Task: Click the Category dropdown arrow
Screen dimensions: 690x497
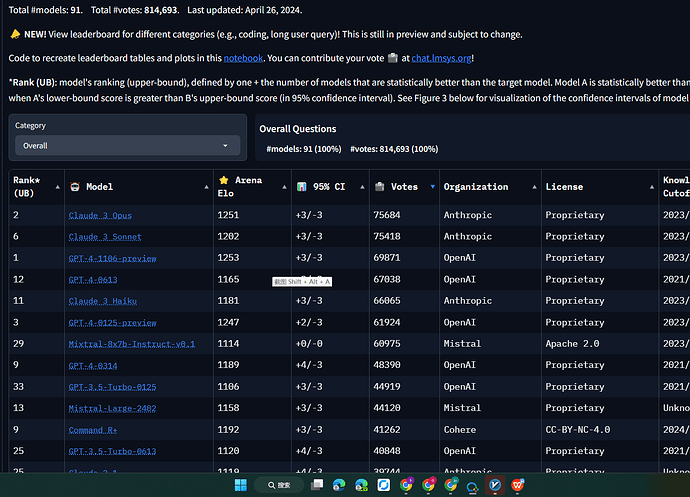Action: point(225,146)
